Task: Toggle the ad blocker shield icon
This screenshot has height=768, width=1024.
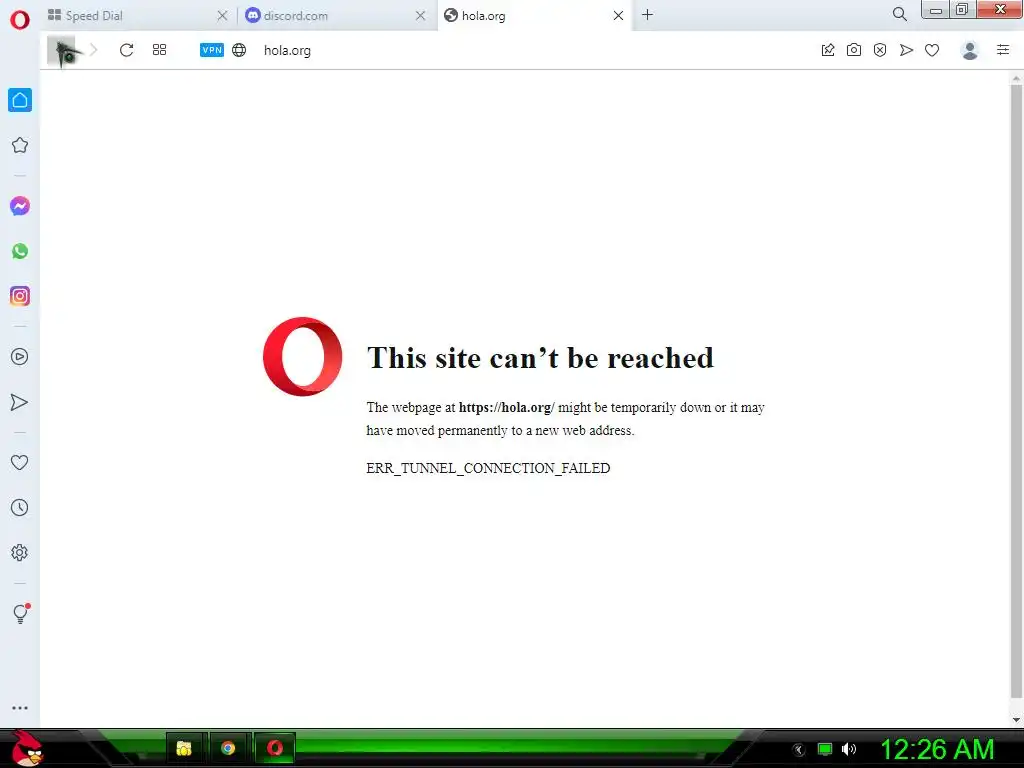Action: pos(880,50)
